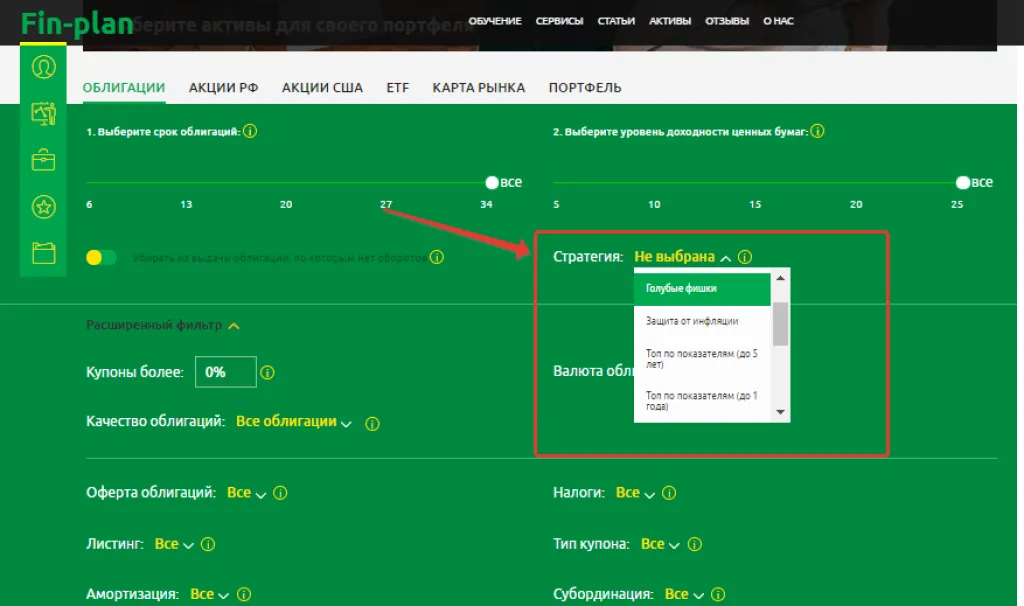The height and width of the screenshot is (606, 1024).
Task: Click the Купоны более percent input field
Action: coord(225,372)
